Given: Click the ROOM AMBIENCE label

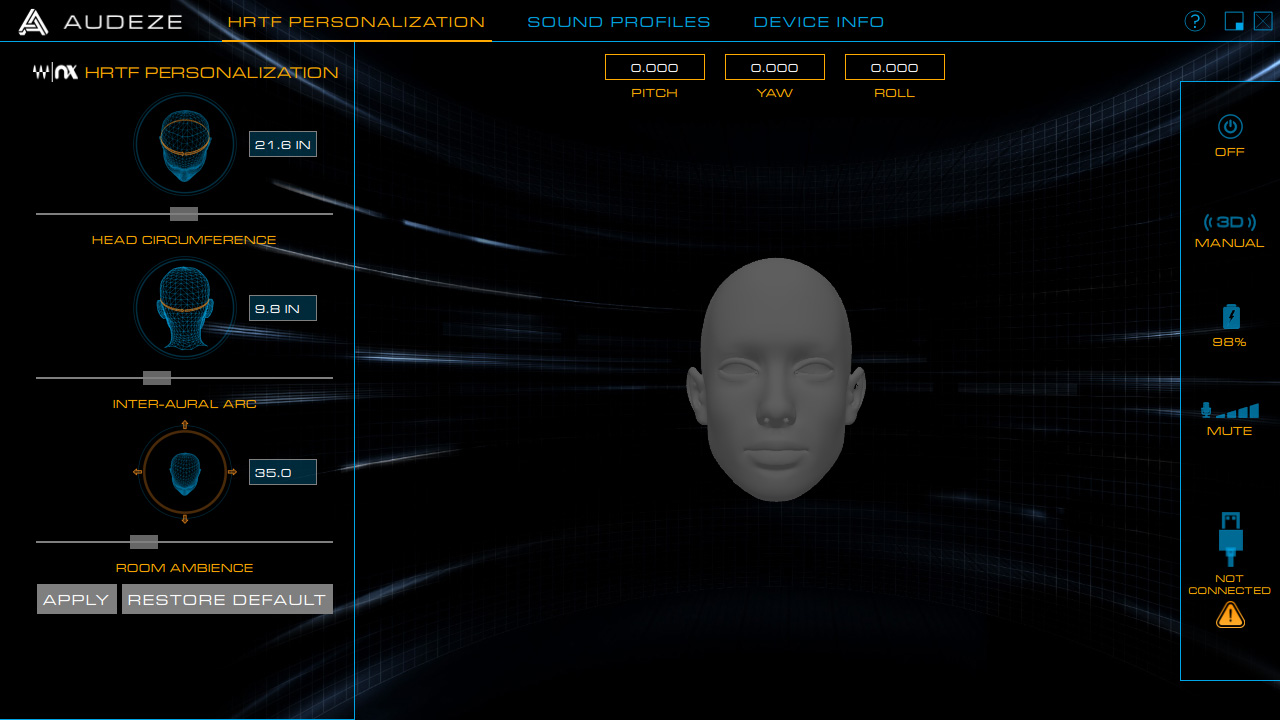Looking at the screenshot, I should [x=184, y=568].
